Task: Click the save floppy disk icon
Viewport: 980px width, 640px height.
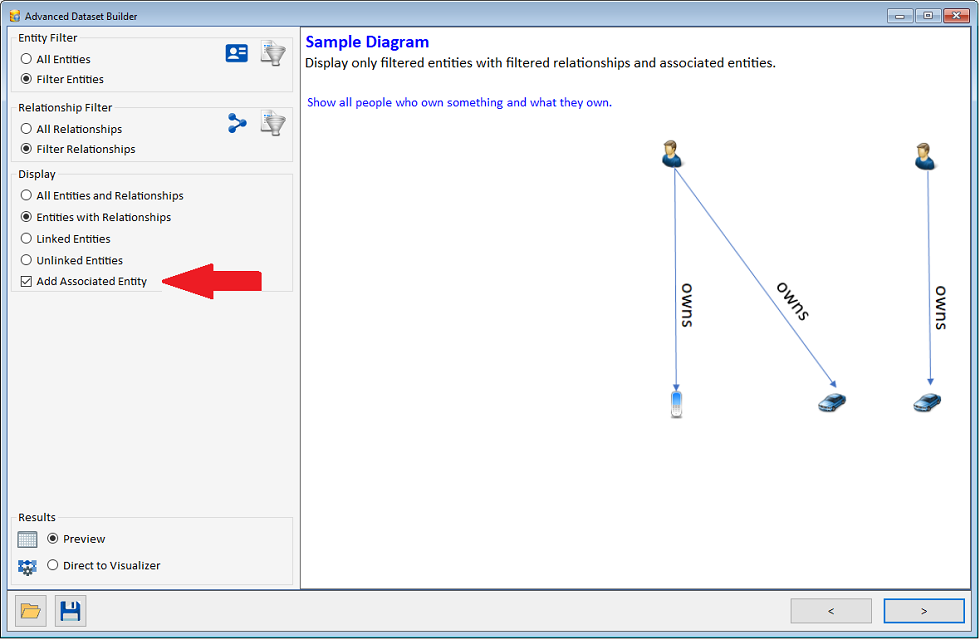Action: coord(70,611)
